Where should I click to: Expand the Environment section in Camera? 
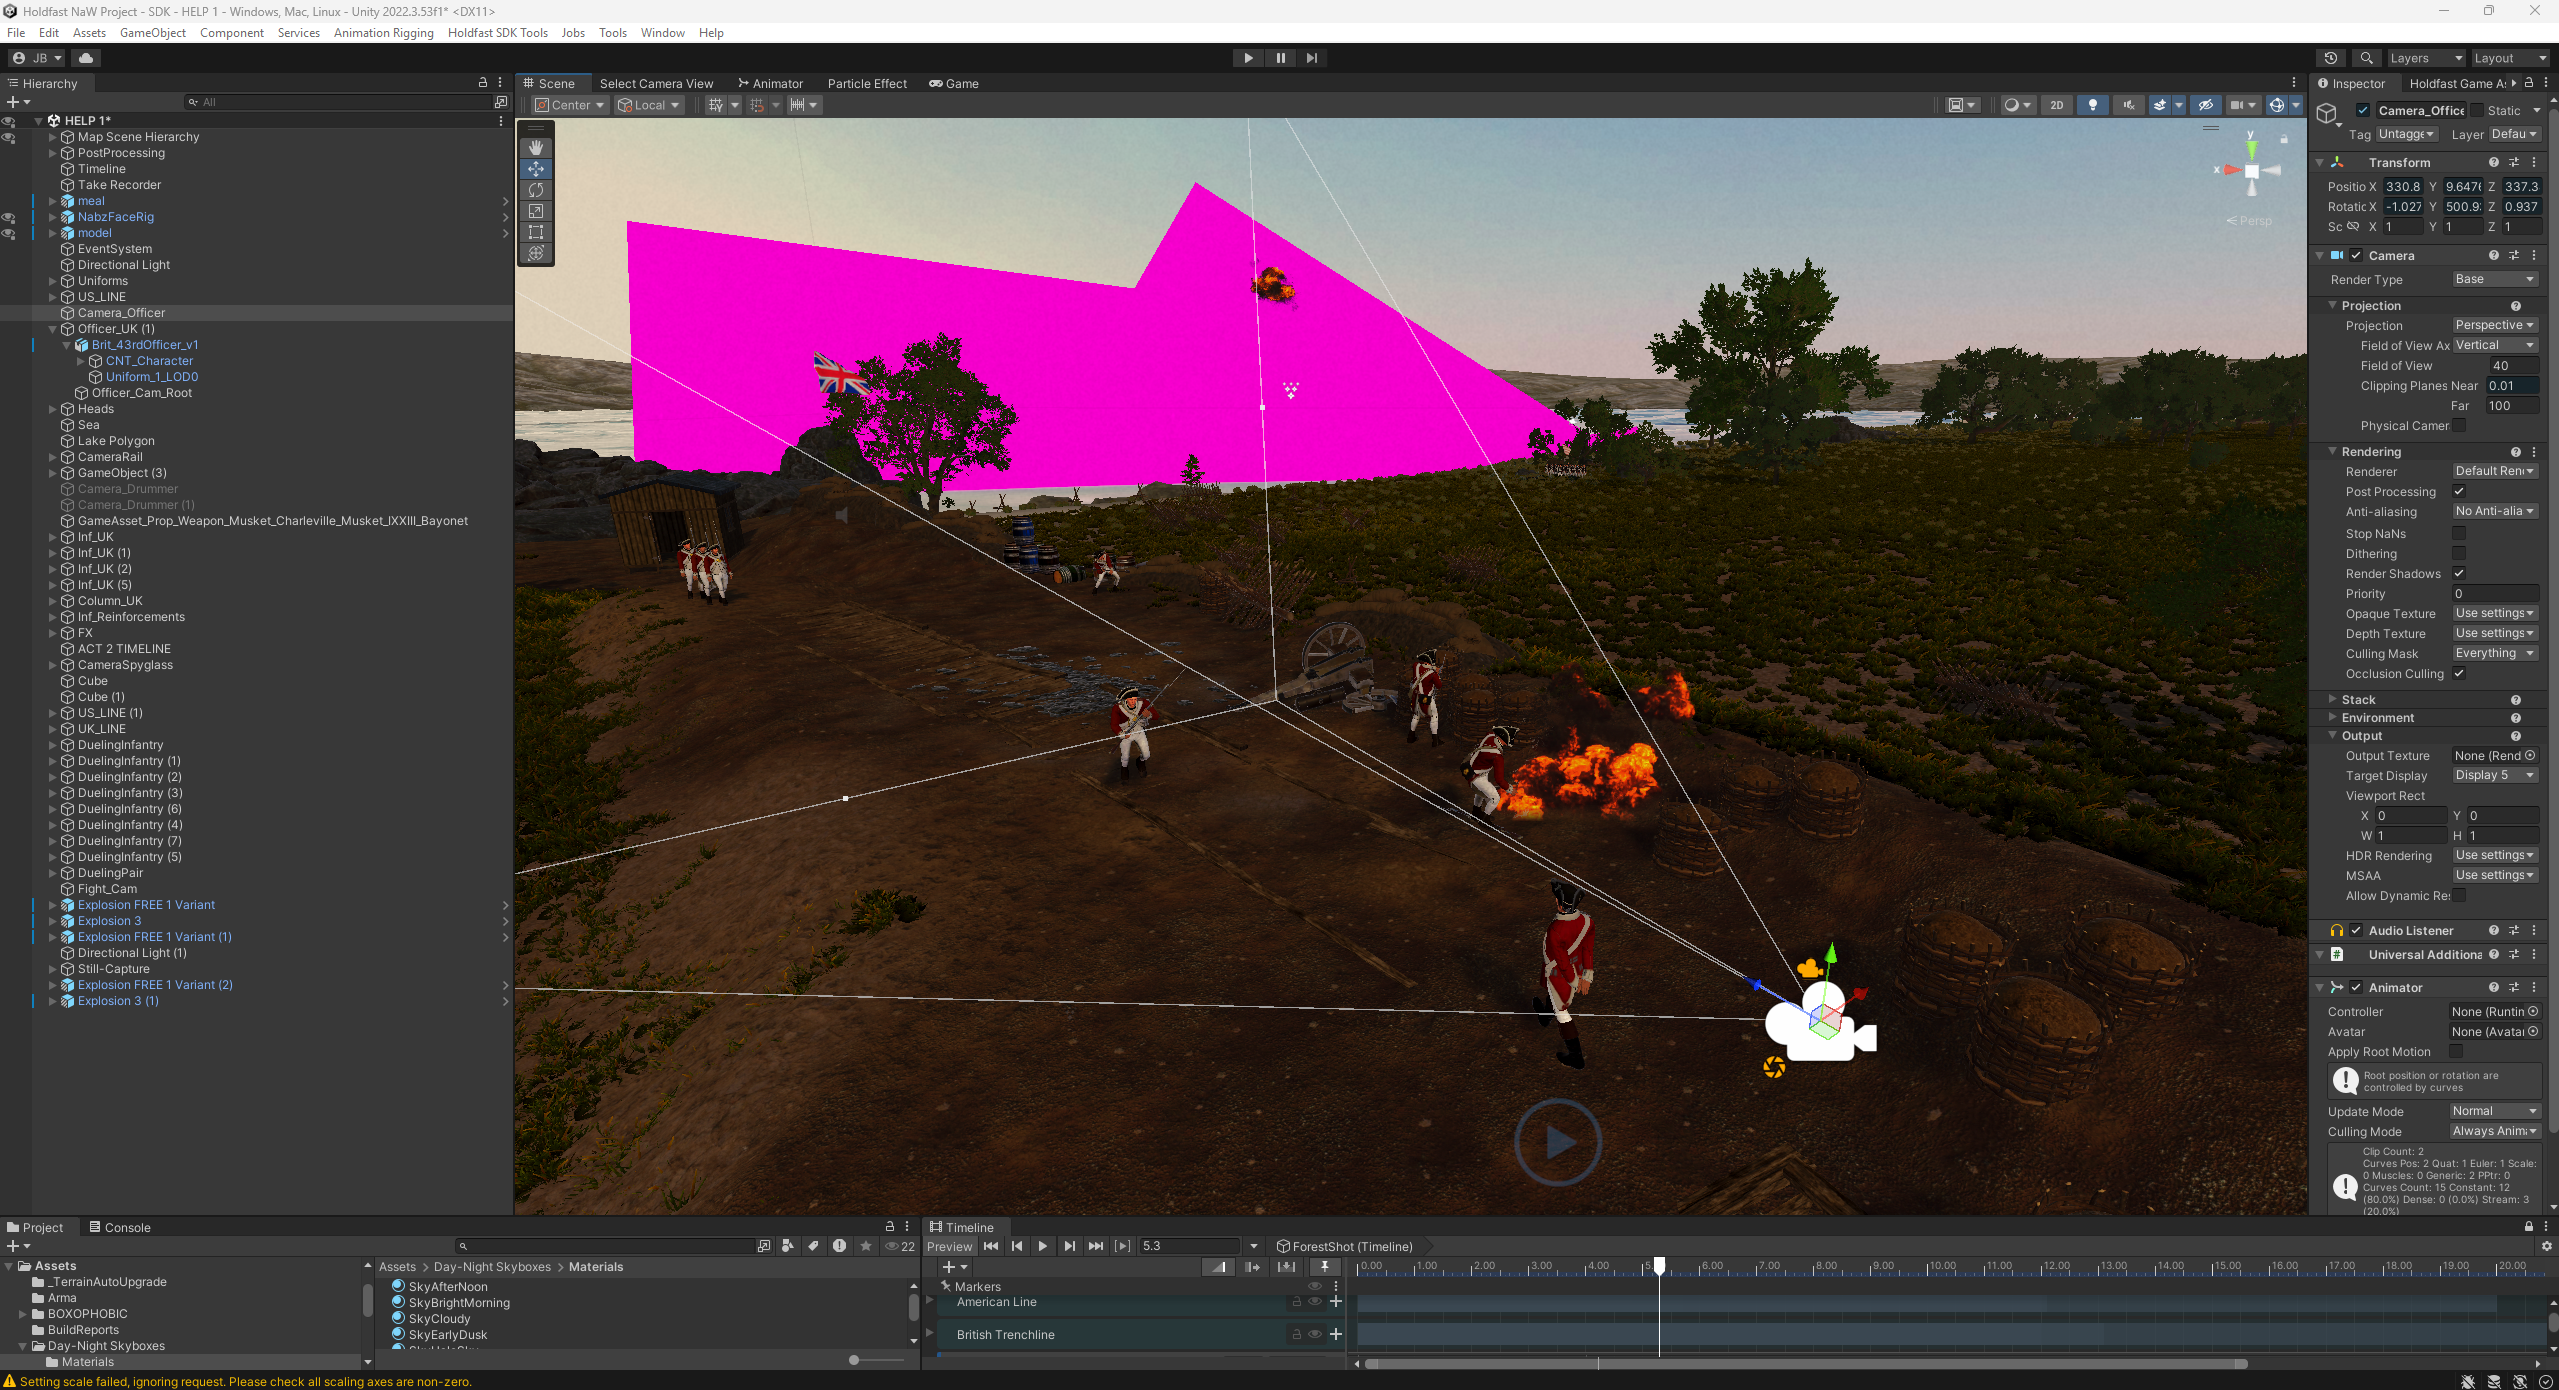coord(2333,717)
